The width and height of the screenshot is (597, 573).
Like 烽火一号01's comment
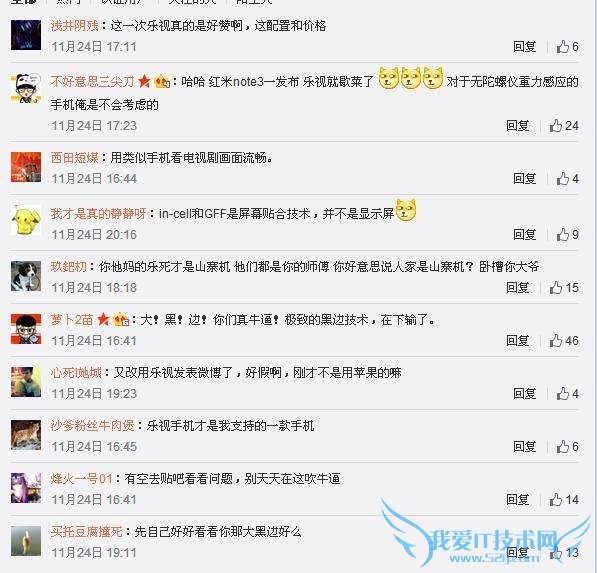point(564,499)
